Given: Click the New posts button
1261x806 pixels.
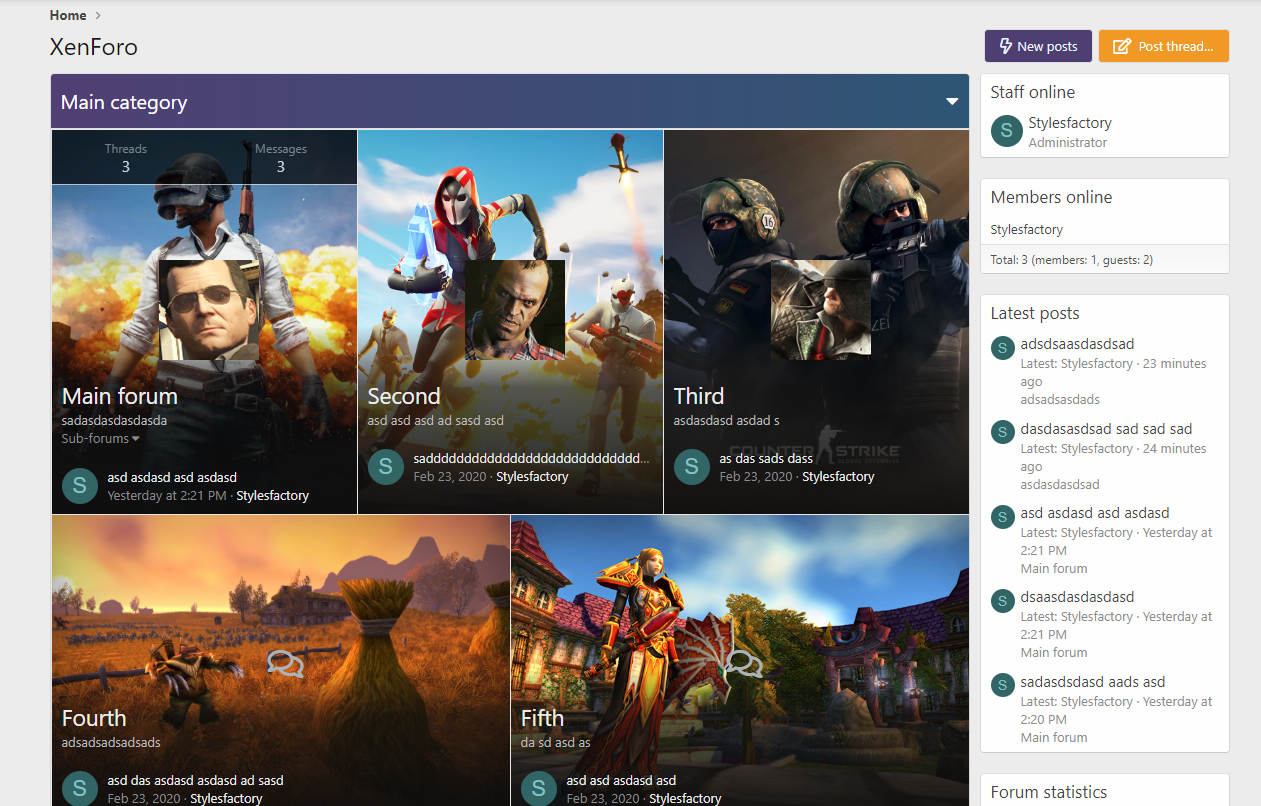Looking at the screenshot, I should pos(1036,46).
